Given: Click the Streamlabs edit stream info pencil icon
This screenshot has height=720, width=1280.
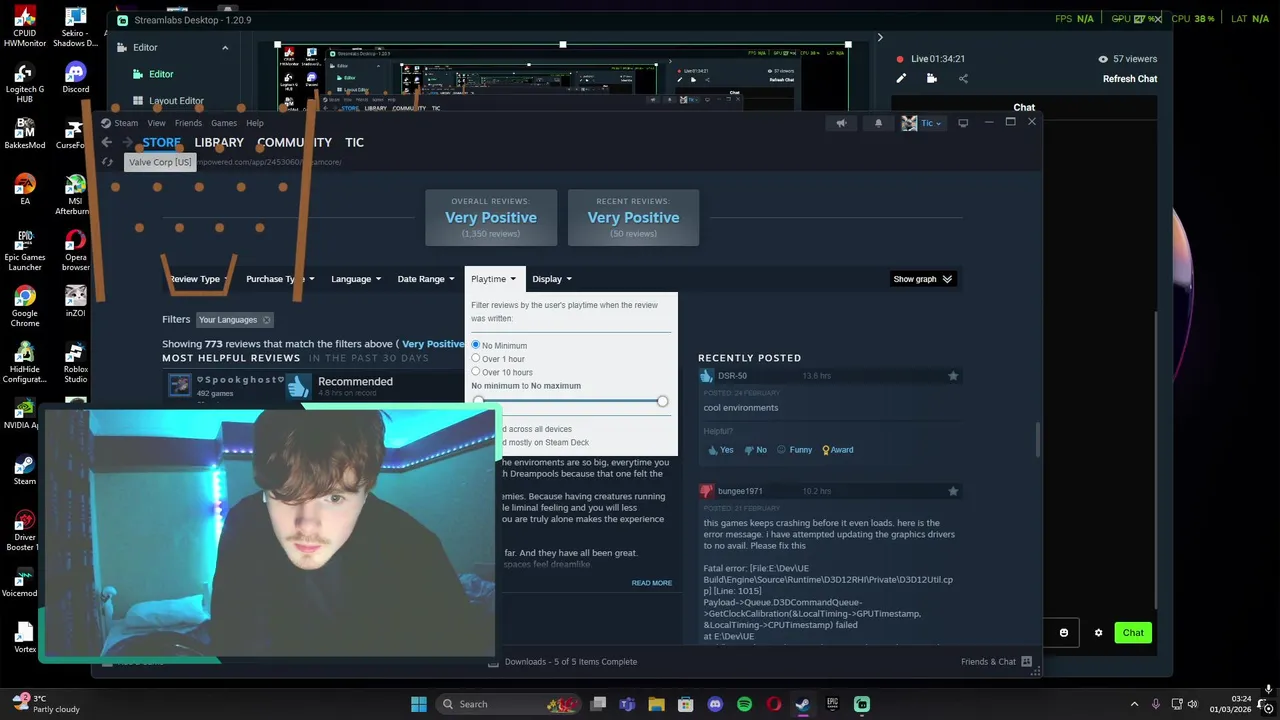Looking at the screenshot, I should [x=901, y=79].
